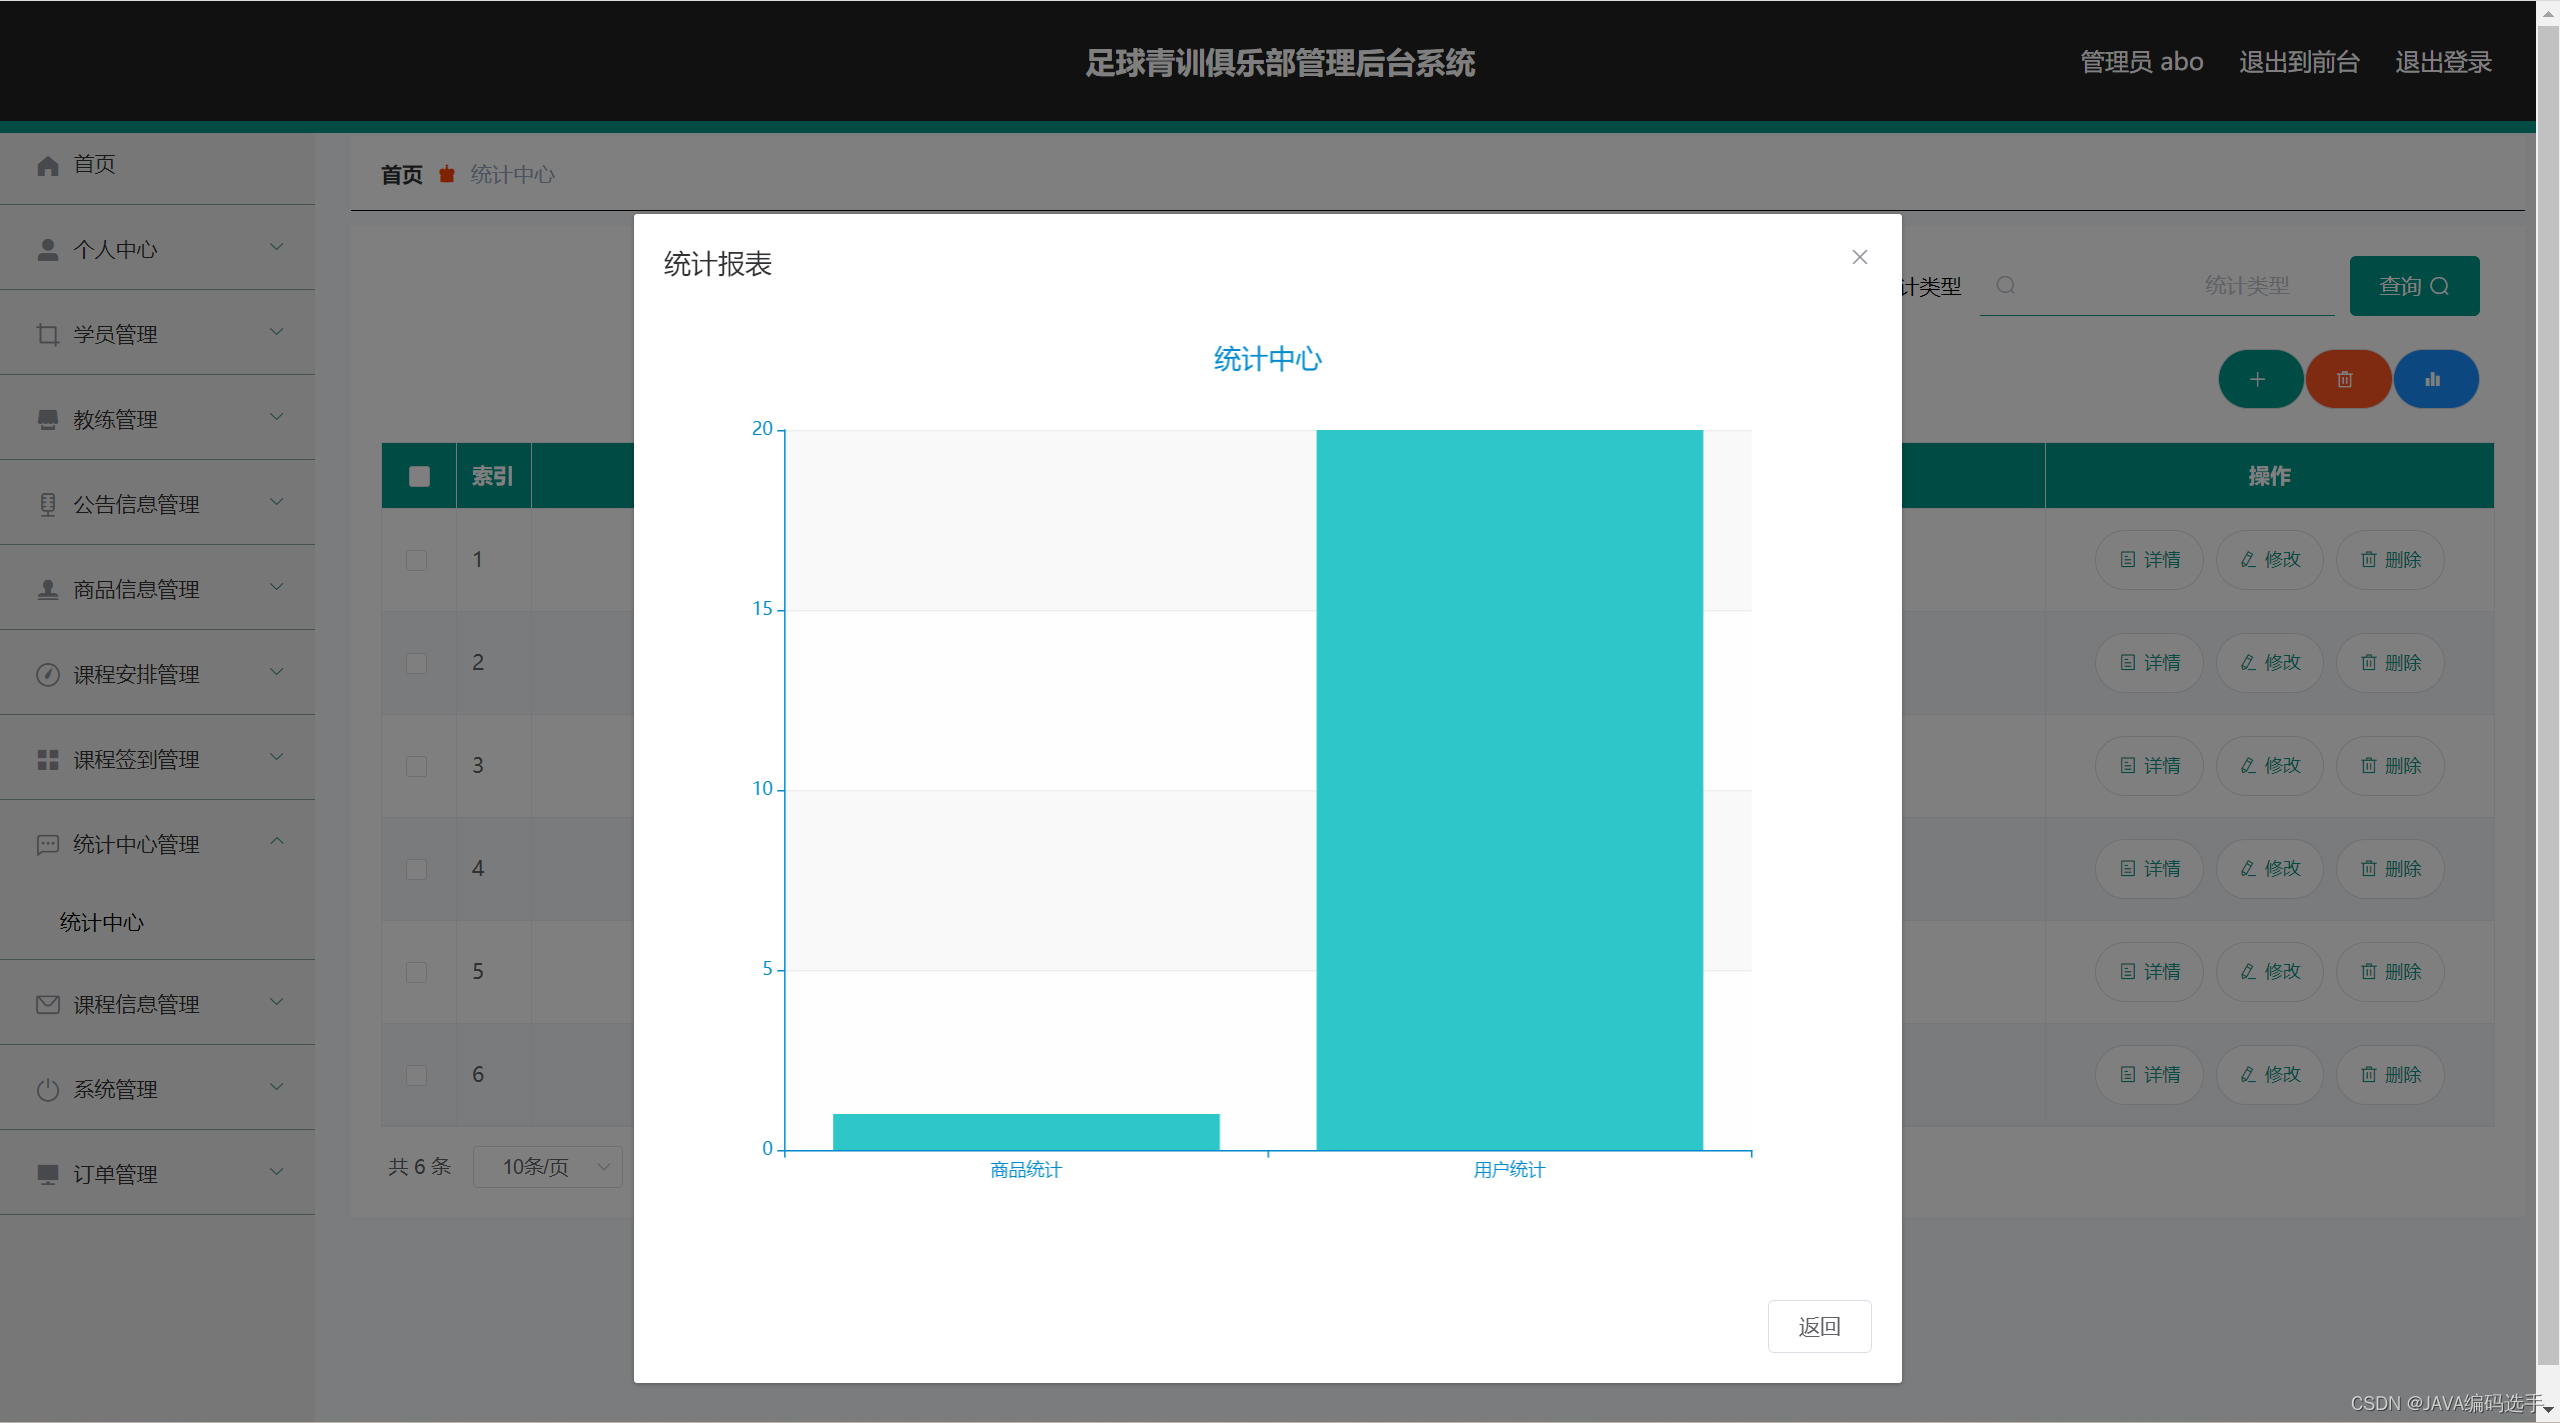The height and width of the screenshot is (1423, 2560).
Task: Check the checkbox for row 4
Action: (x=417, y=869)
